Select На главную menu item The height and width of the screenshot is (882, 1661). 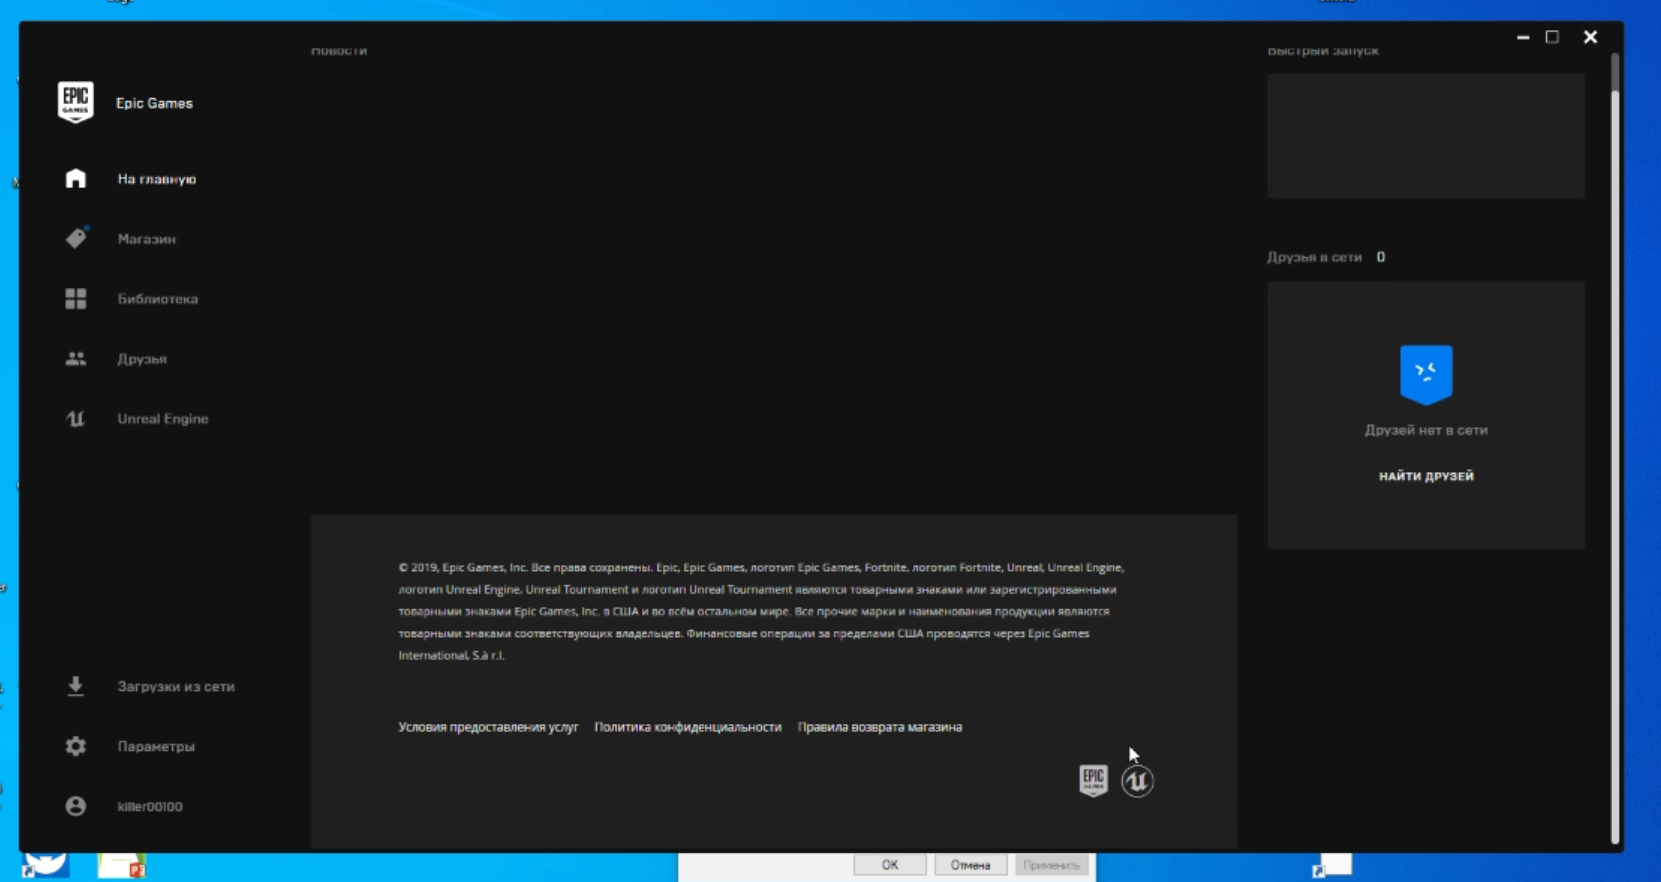pos(157,179)
